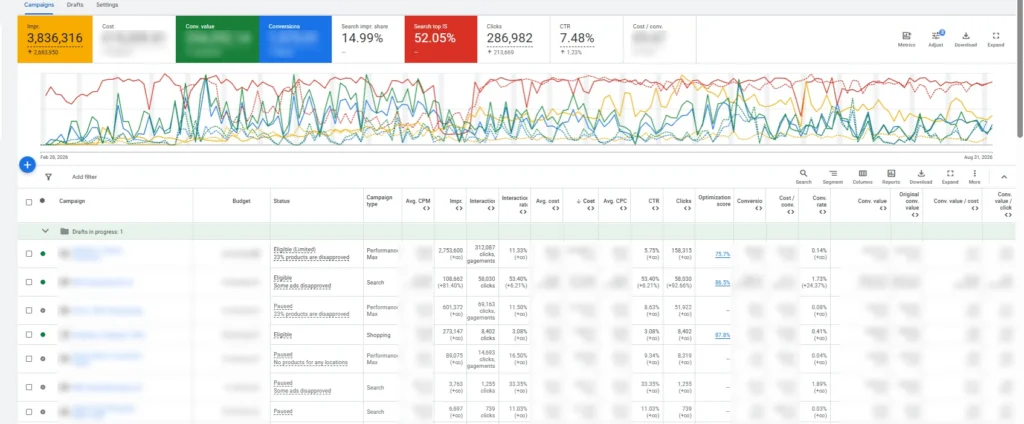The image size is (1024, 424).
Task: Tick the select-all checkbox in table header
Action: (x=29, y=202)
